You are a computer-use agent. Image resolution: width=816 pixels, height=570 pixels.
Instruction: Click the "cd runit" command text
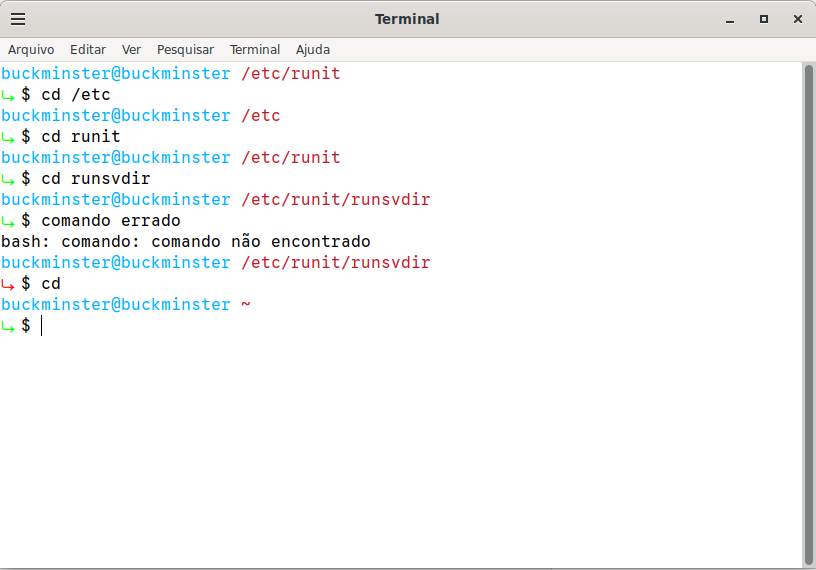point(80,137)
